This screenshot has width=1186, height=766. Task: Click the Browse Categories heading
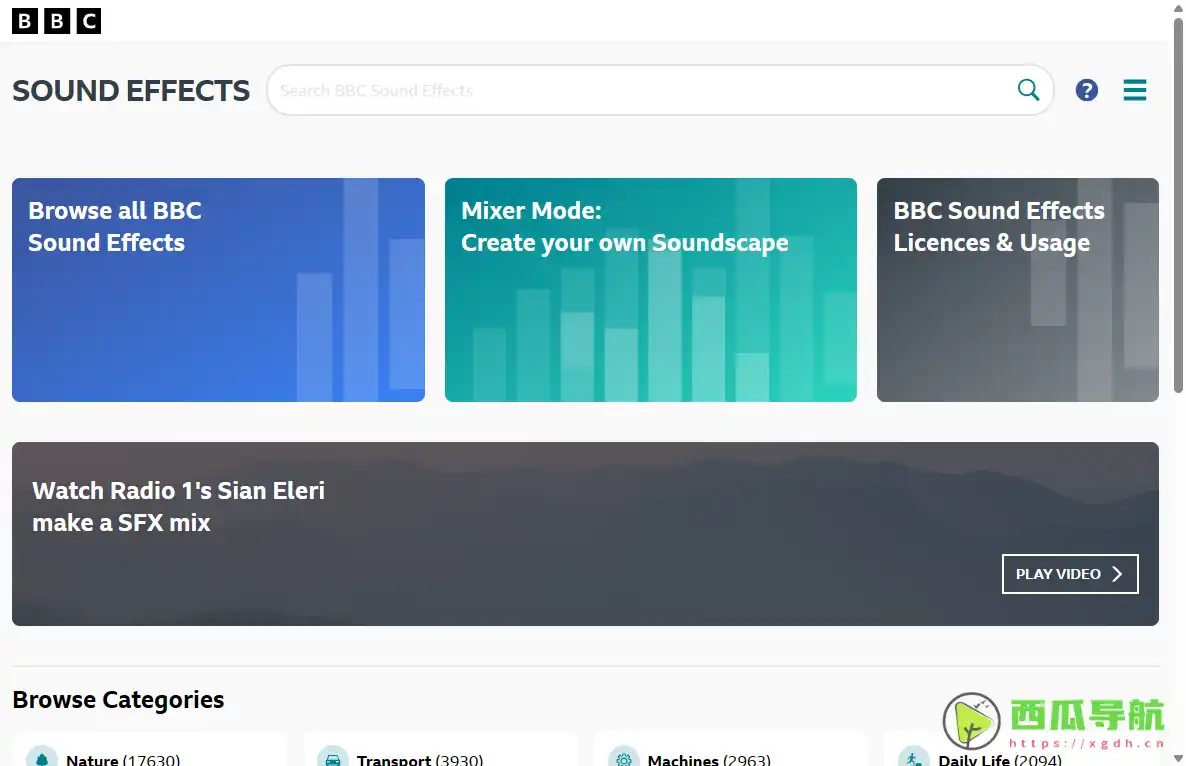[x=118, y=699]
